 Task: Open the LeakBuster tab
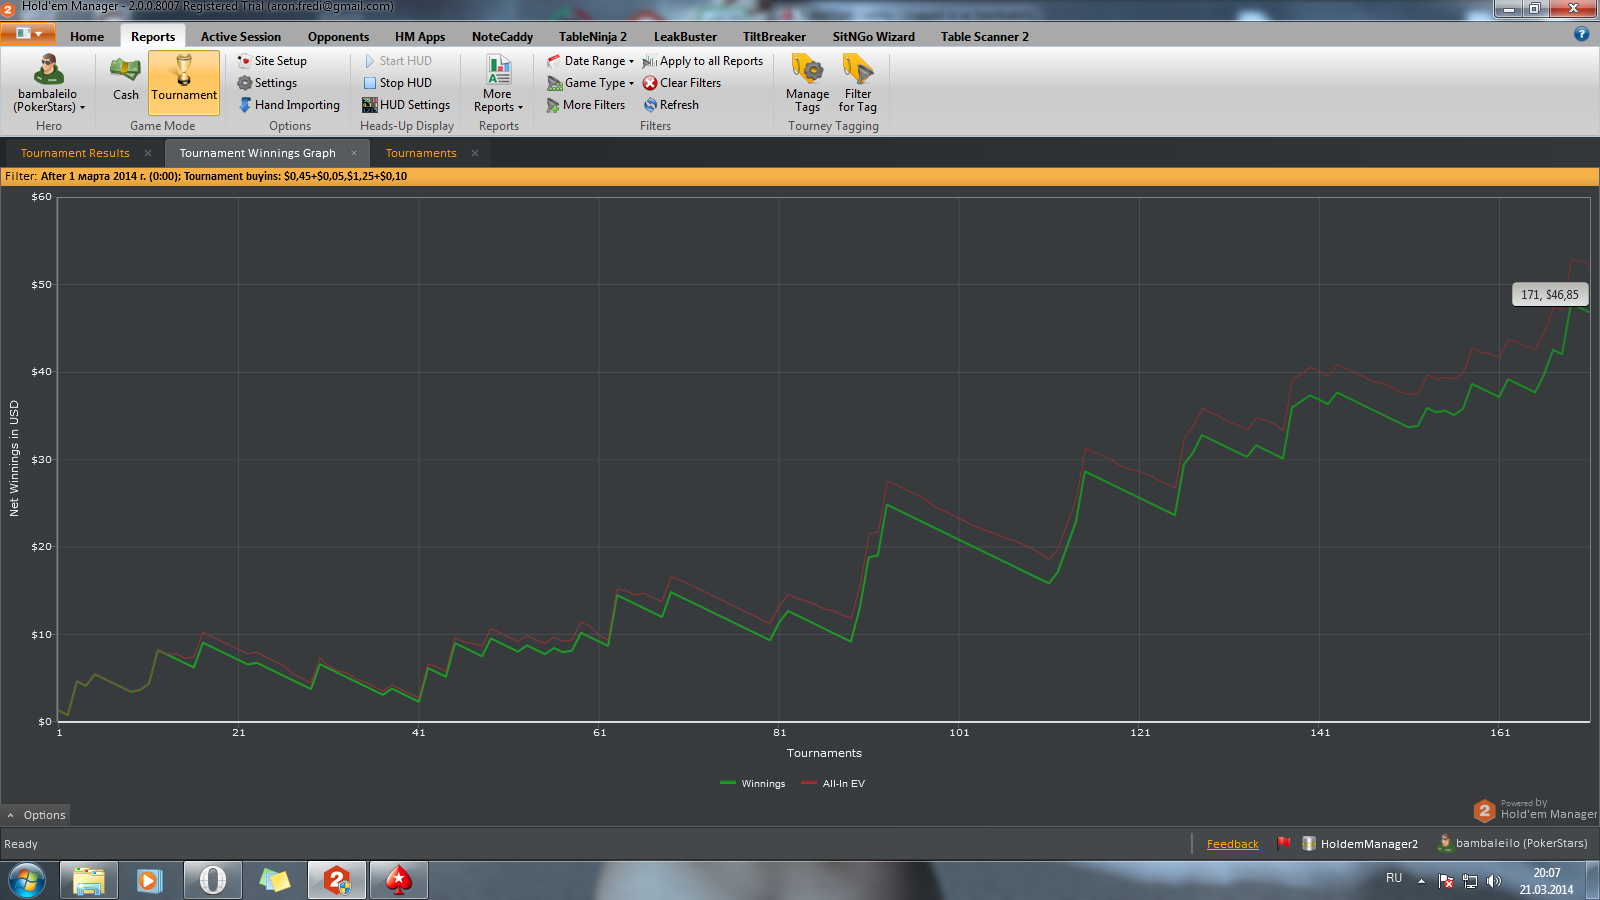coord(685,37)
